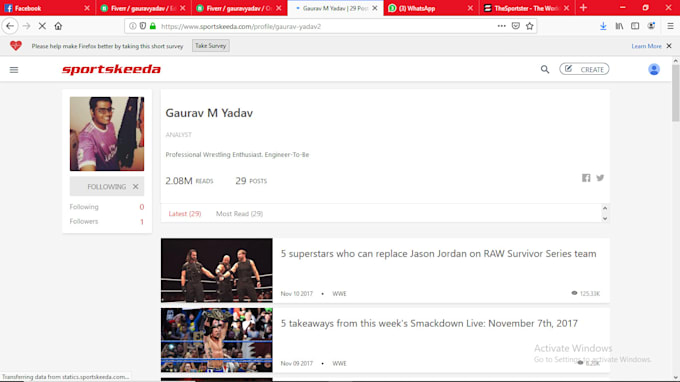Open a new browser tab
Viewport: 680px width, 382px height.
click(583, 8)
